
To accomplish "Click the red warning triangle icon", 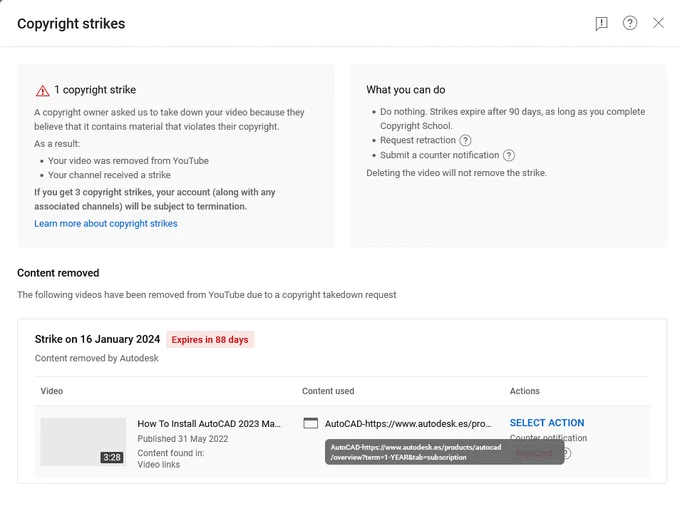I will (42, 91).
